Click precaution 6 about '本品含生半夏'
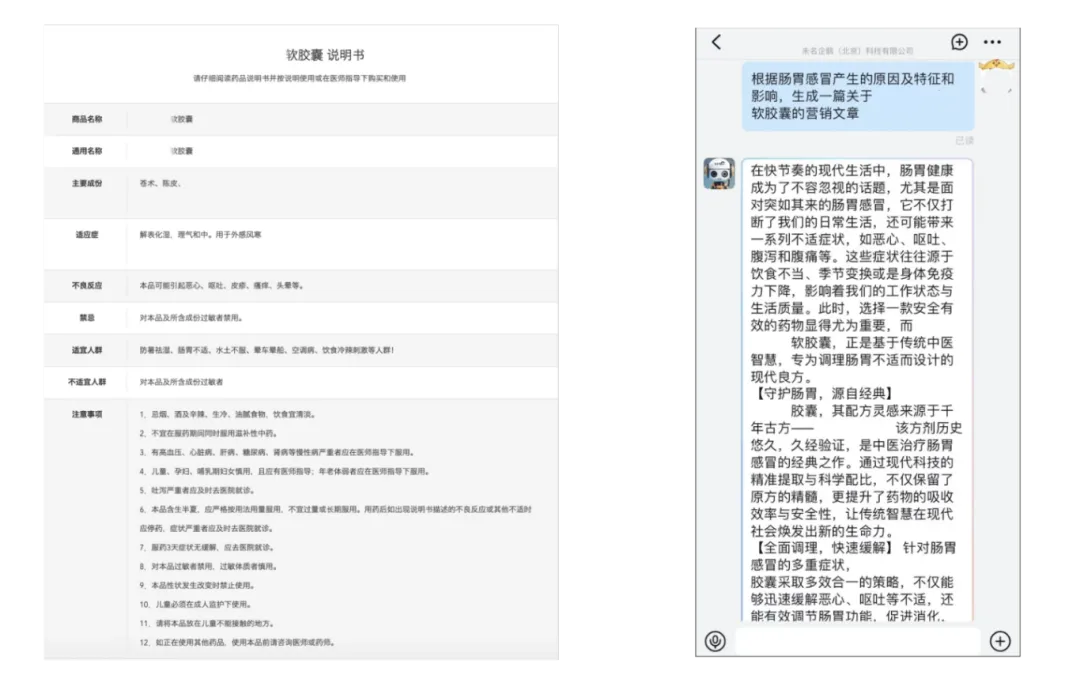 335,519
